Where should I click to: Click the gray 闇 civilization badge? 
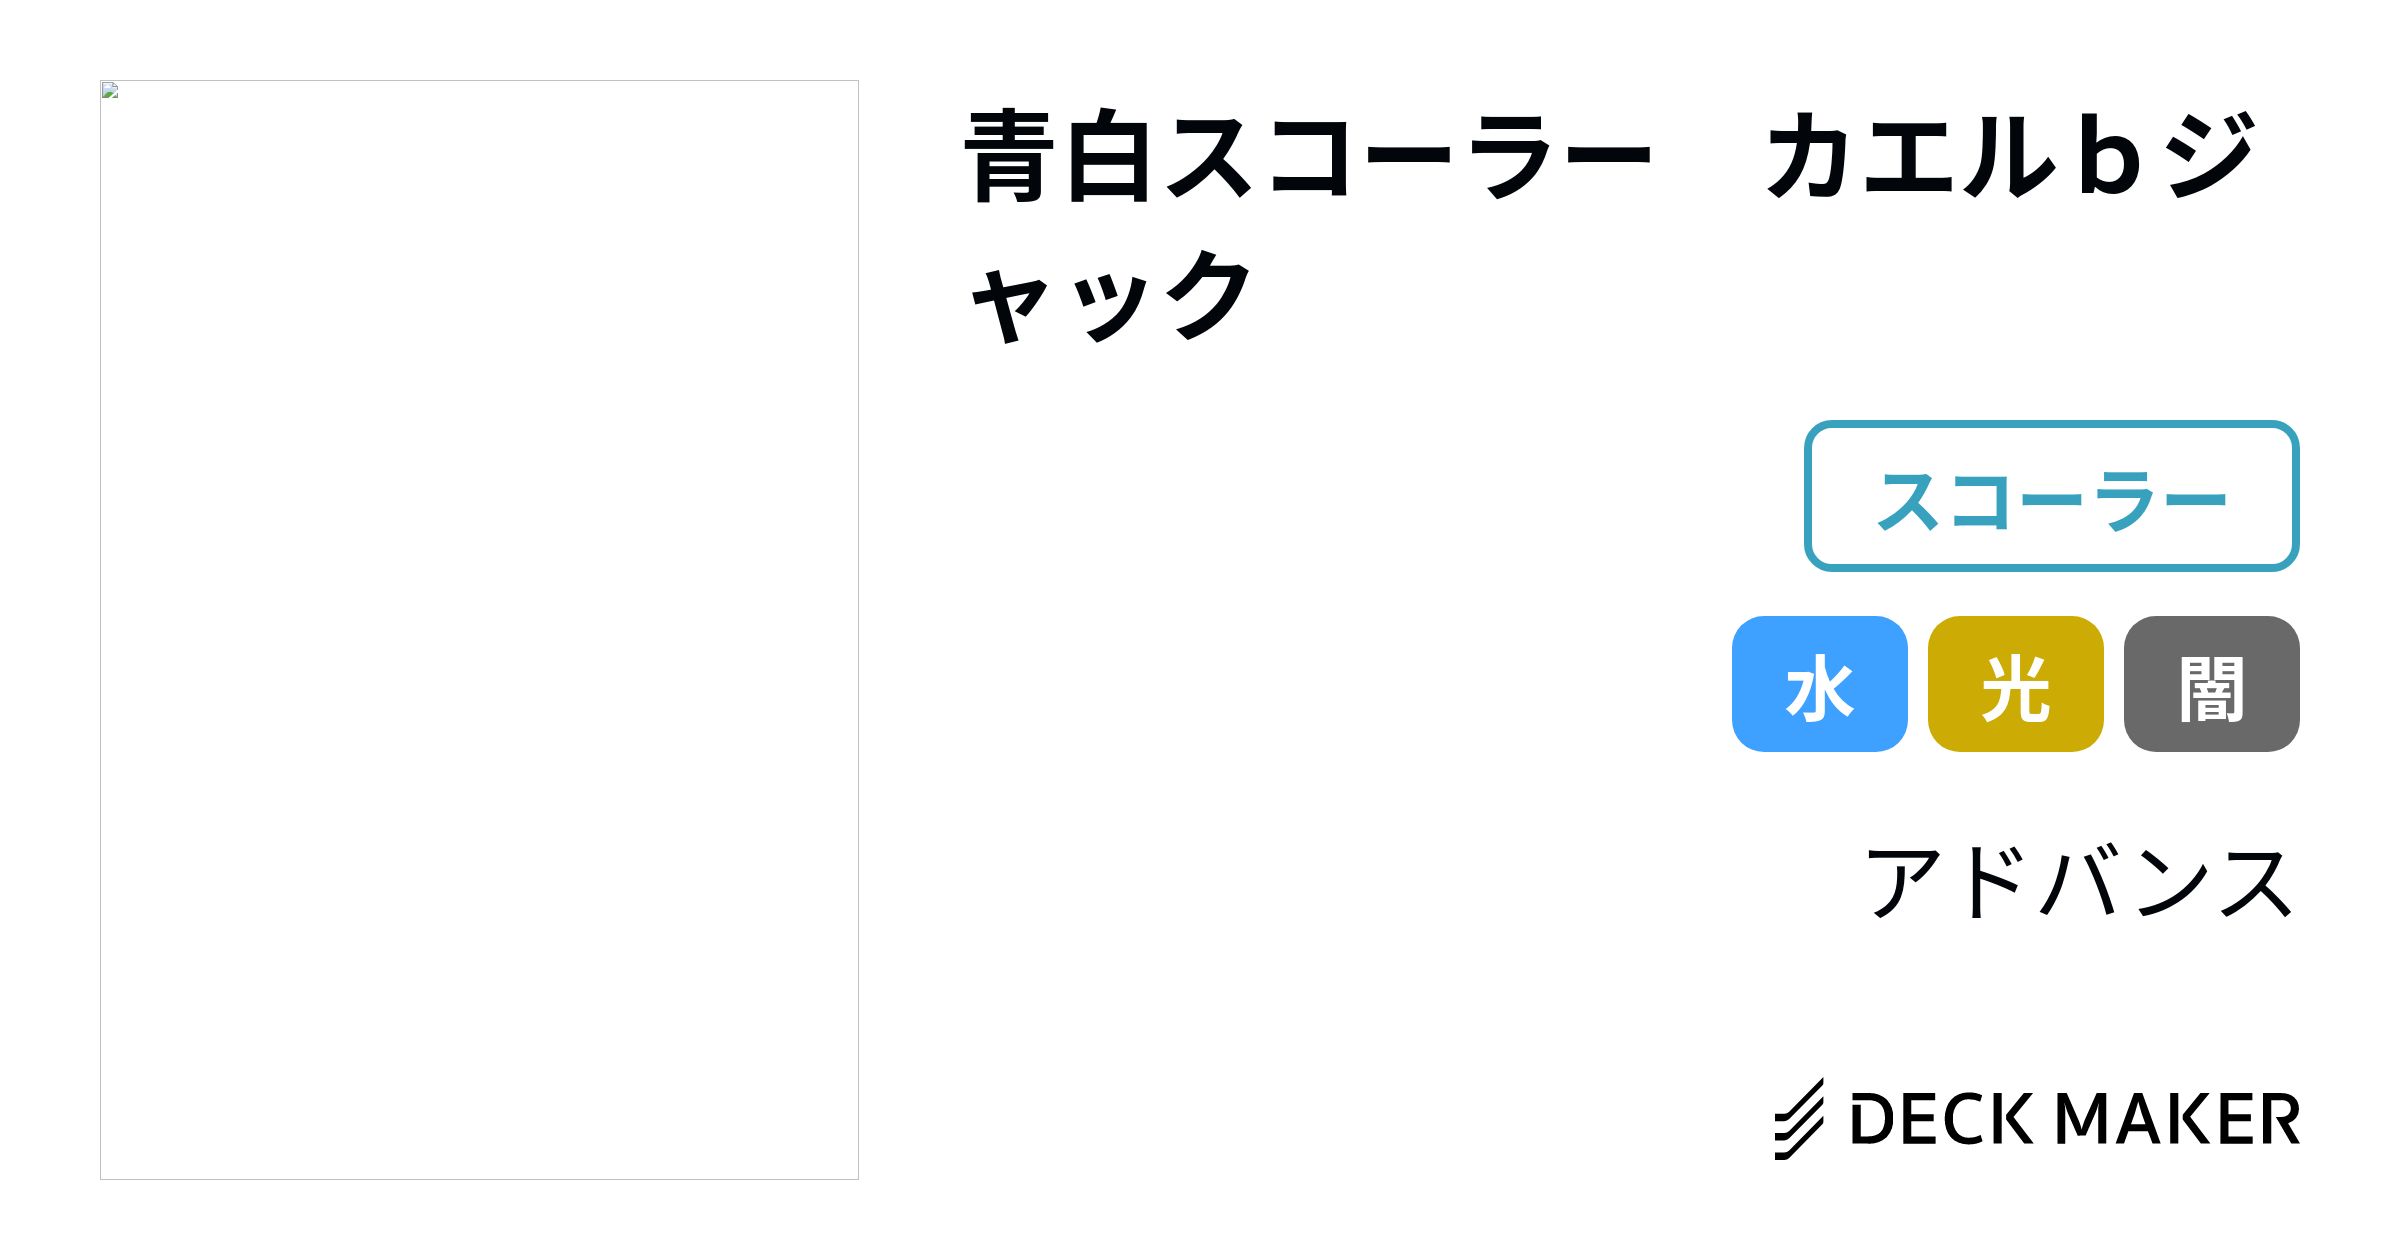click(2211, 684)
